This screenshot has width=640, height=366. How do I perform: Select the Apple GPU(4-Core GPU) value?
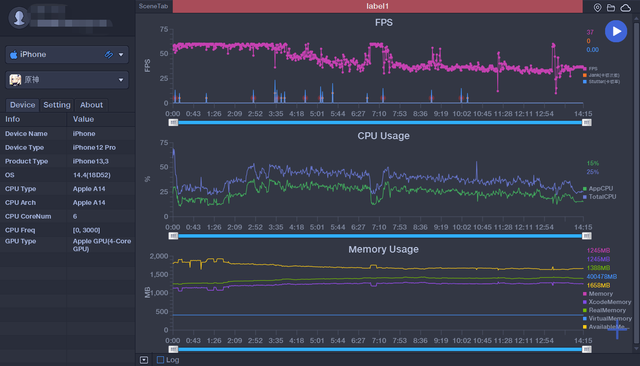coord(102,245)
